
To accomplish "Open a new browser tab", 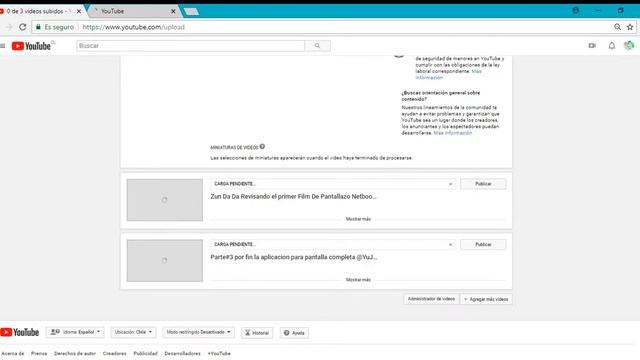I will click(x=191, y=11).
